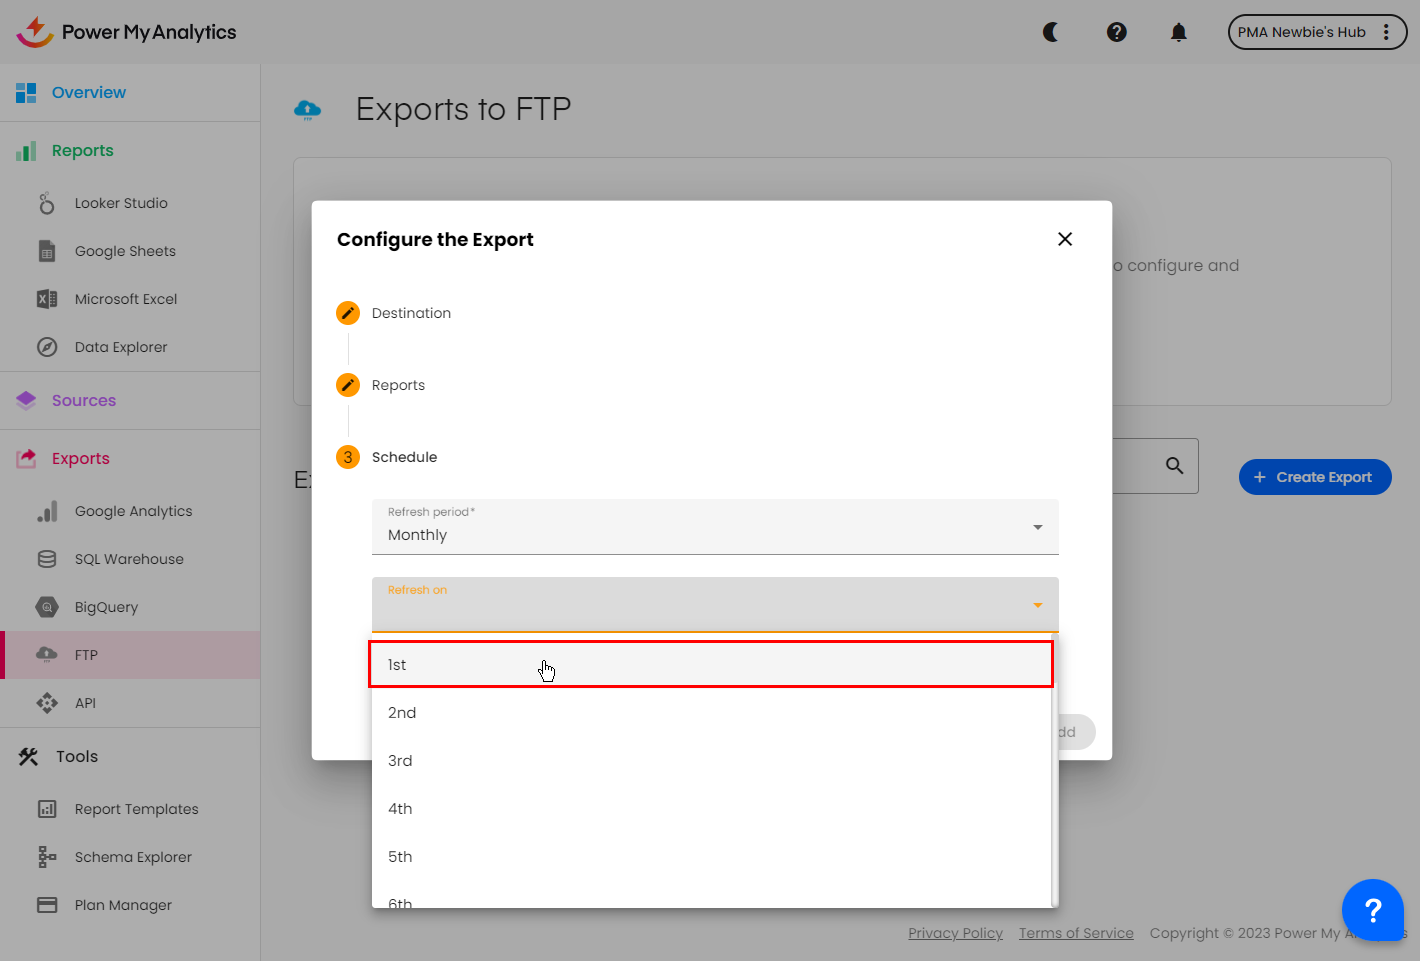Open the help question mark icon
This screenshot has height=961, width=1420.
1117,32
